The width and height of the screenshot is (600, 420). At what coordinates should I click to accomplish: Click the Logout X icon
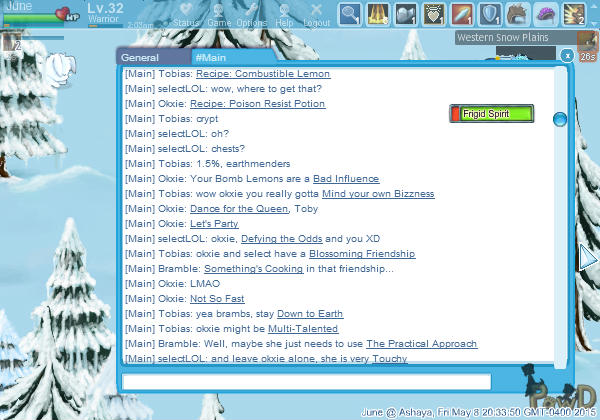(x=316, y=10)
